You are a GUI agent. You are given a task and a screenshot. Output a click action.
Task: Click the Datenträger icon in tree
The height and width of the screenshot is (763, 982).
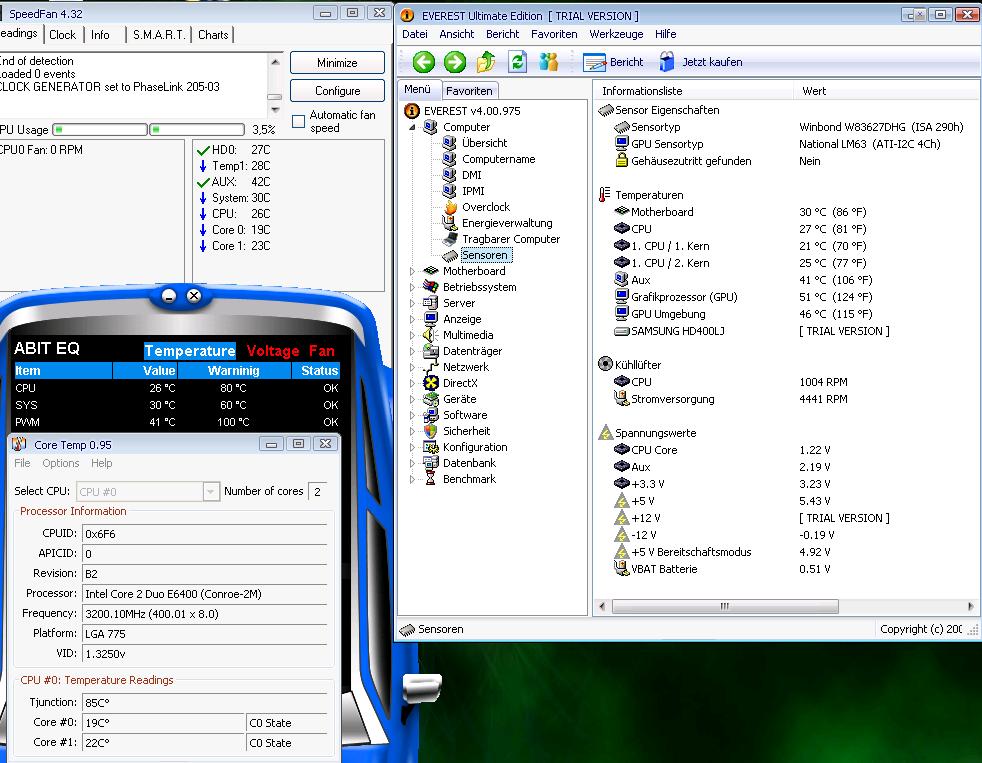[430, 351]
